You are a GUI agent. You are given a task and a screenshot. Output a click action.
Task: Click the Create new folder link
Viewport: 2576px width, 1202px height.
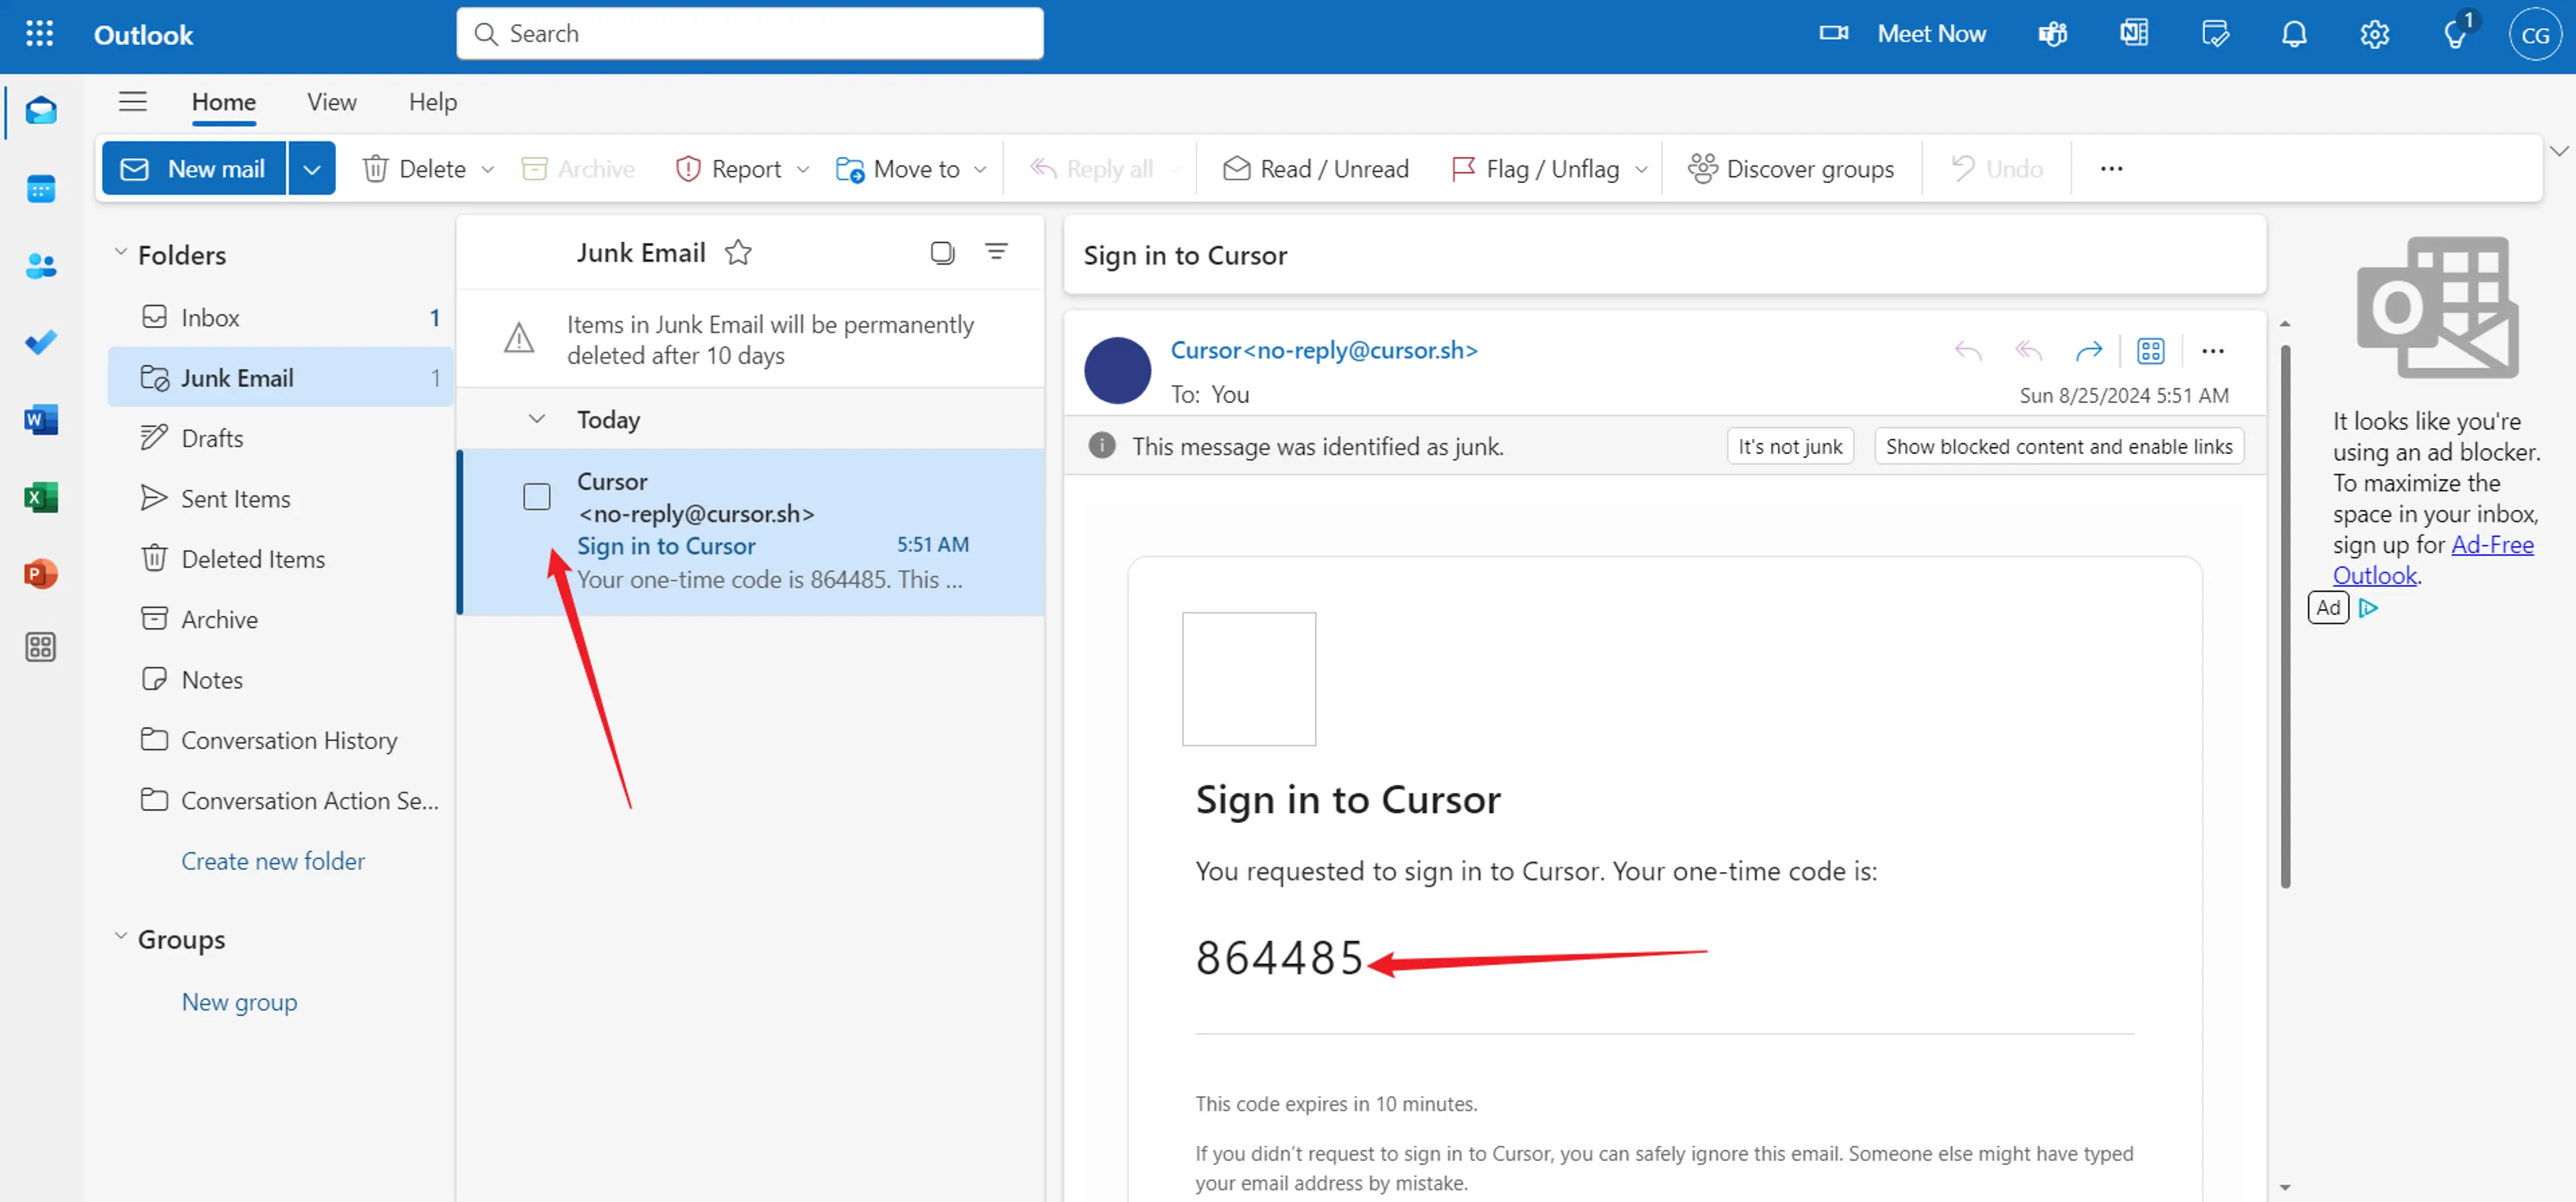pos(272,861)
